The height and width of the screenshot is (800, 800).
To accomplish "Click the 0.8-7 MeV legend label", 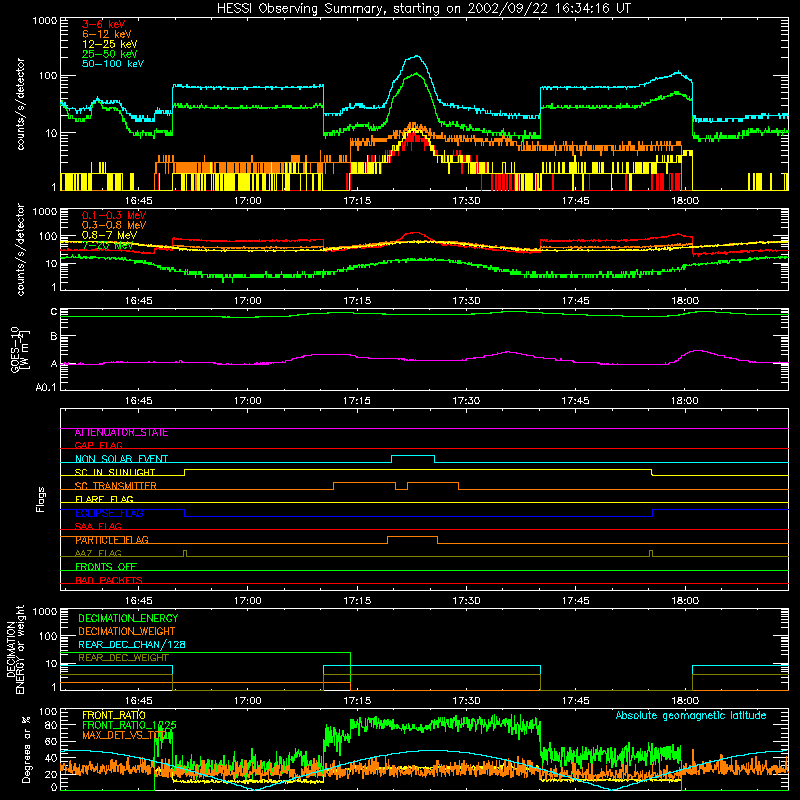I will tap(109, 235).
